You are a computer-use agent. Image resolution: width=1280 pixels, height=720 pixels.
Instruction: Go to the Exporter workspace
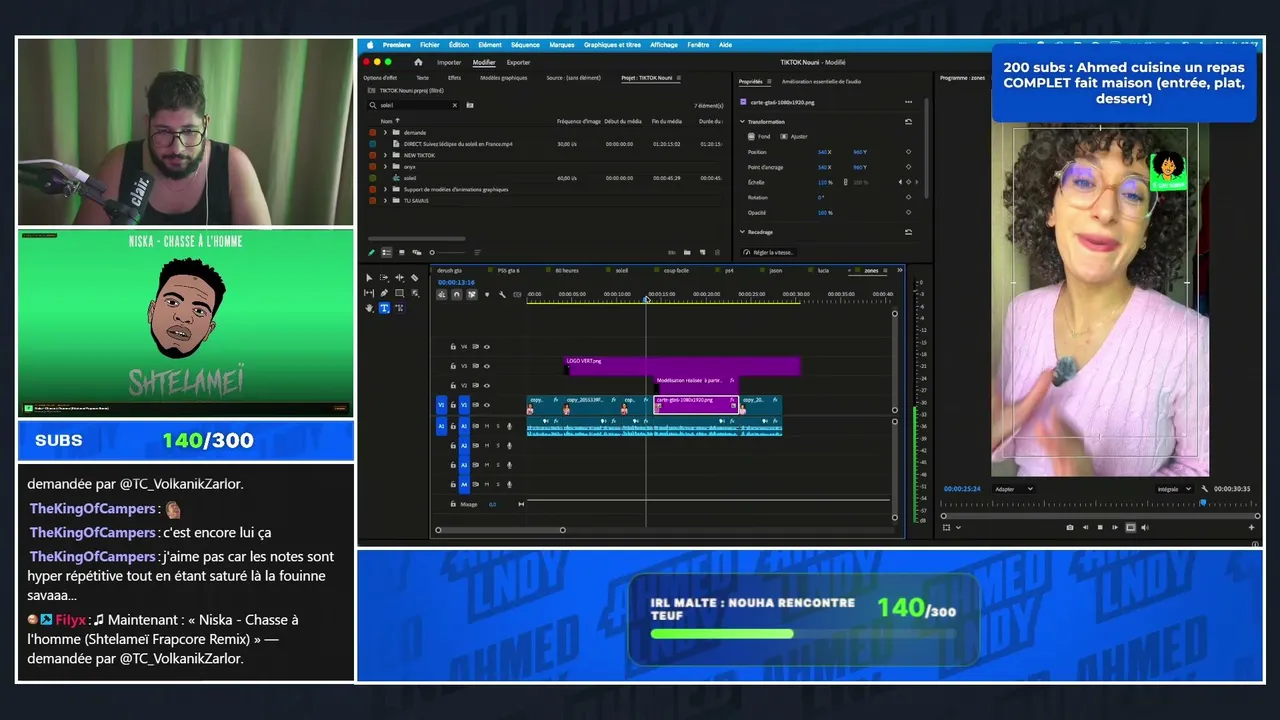pos(518,62)
